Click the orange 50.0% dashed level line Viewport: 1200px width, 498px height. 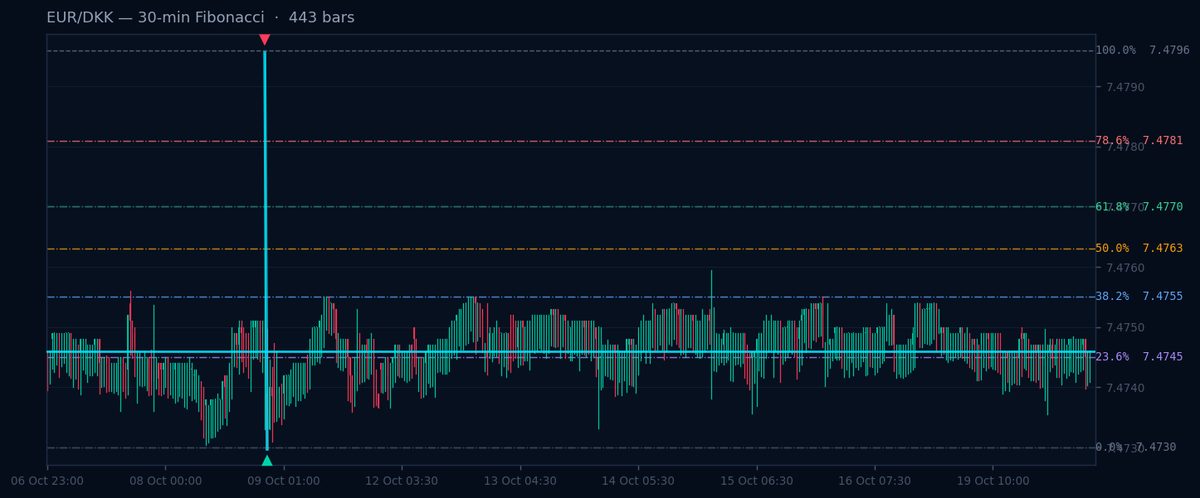point(571,249)
